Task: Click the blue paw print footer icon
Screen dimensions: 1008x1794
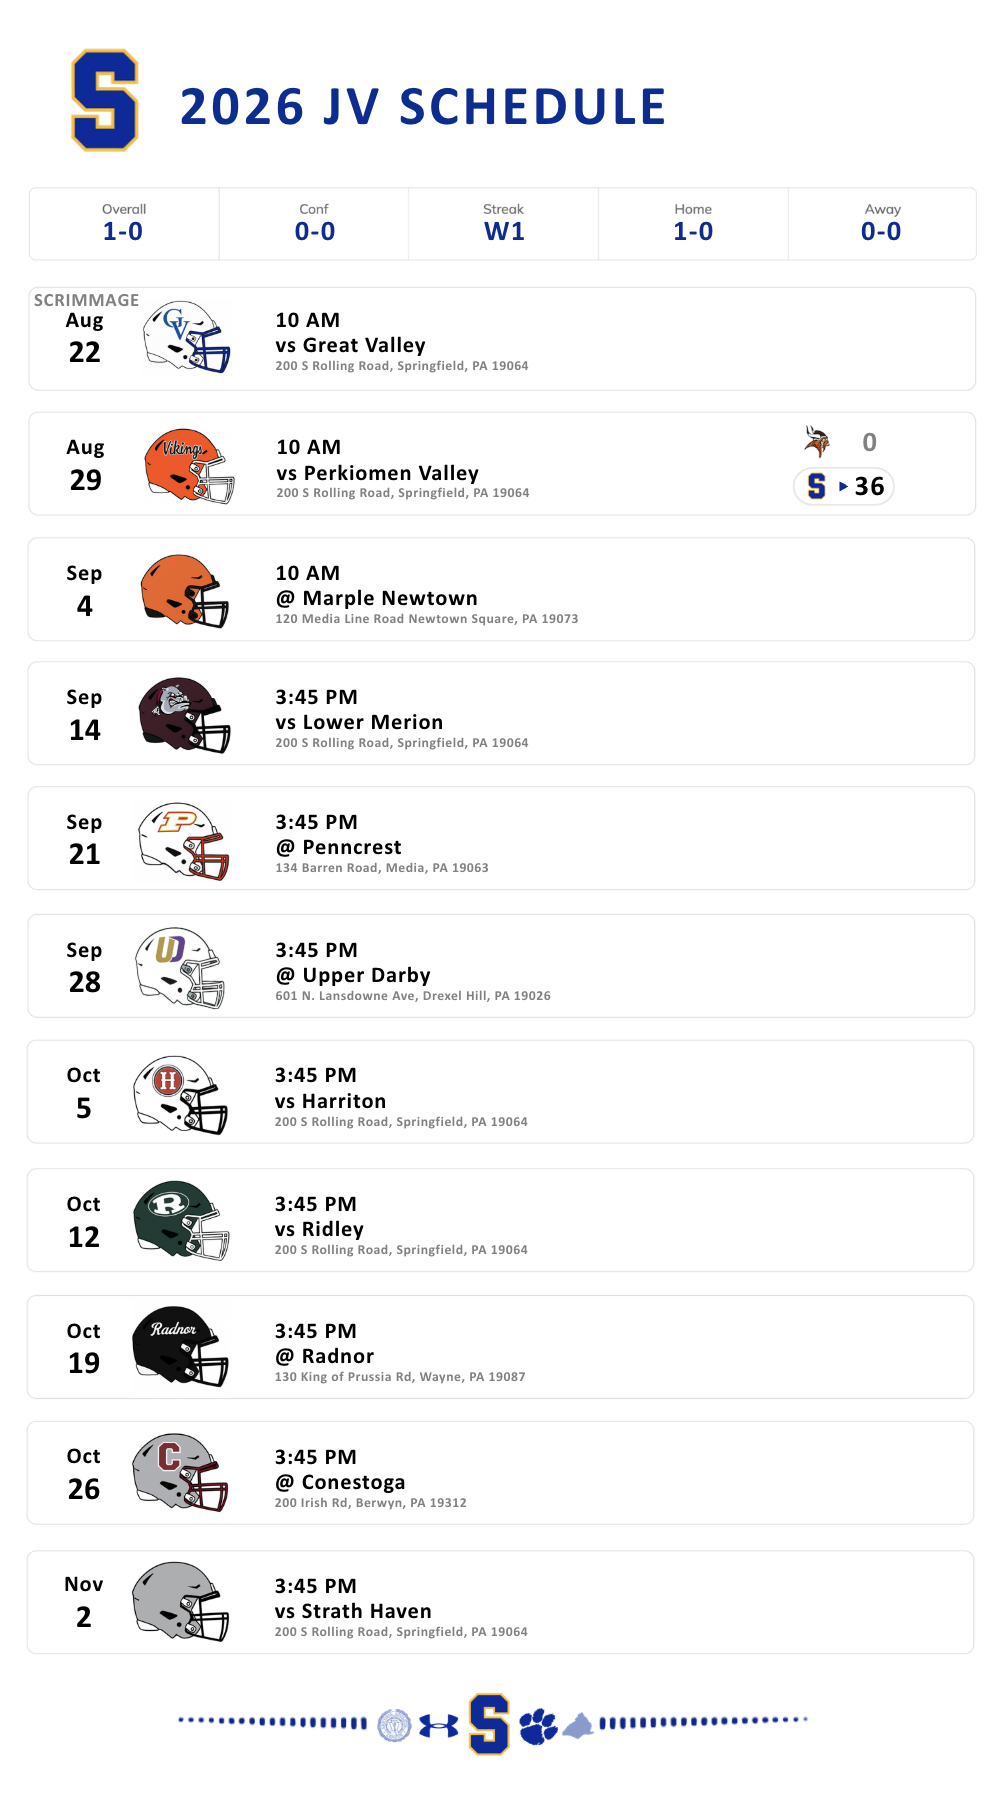Action: [x=538, y=1725]
